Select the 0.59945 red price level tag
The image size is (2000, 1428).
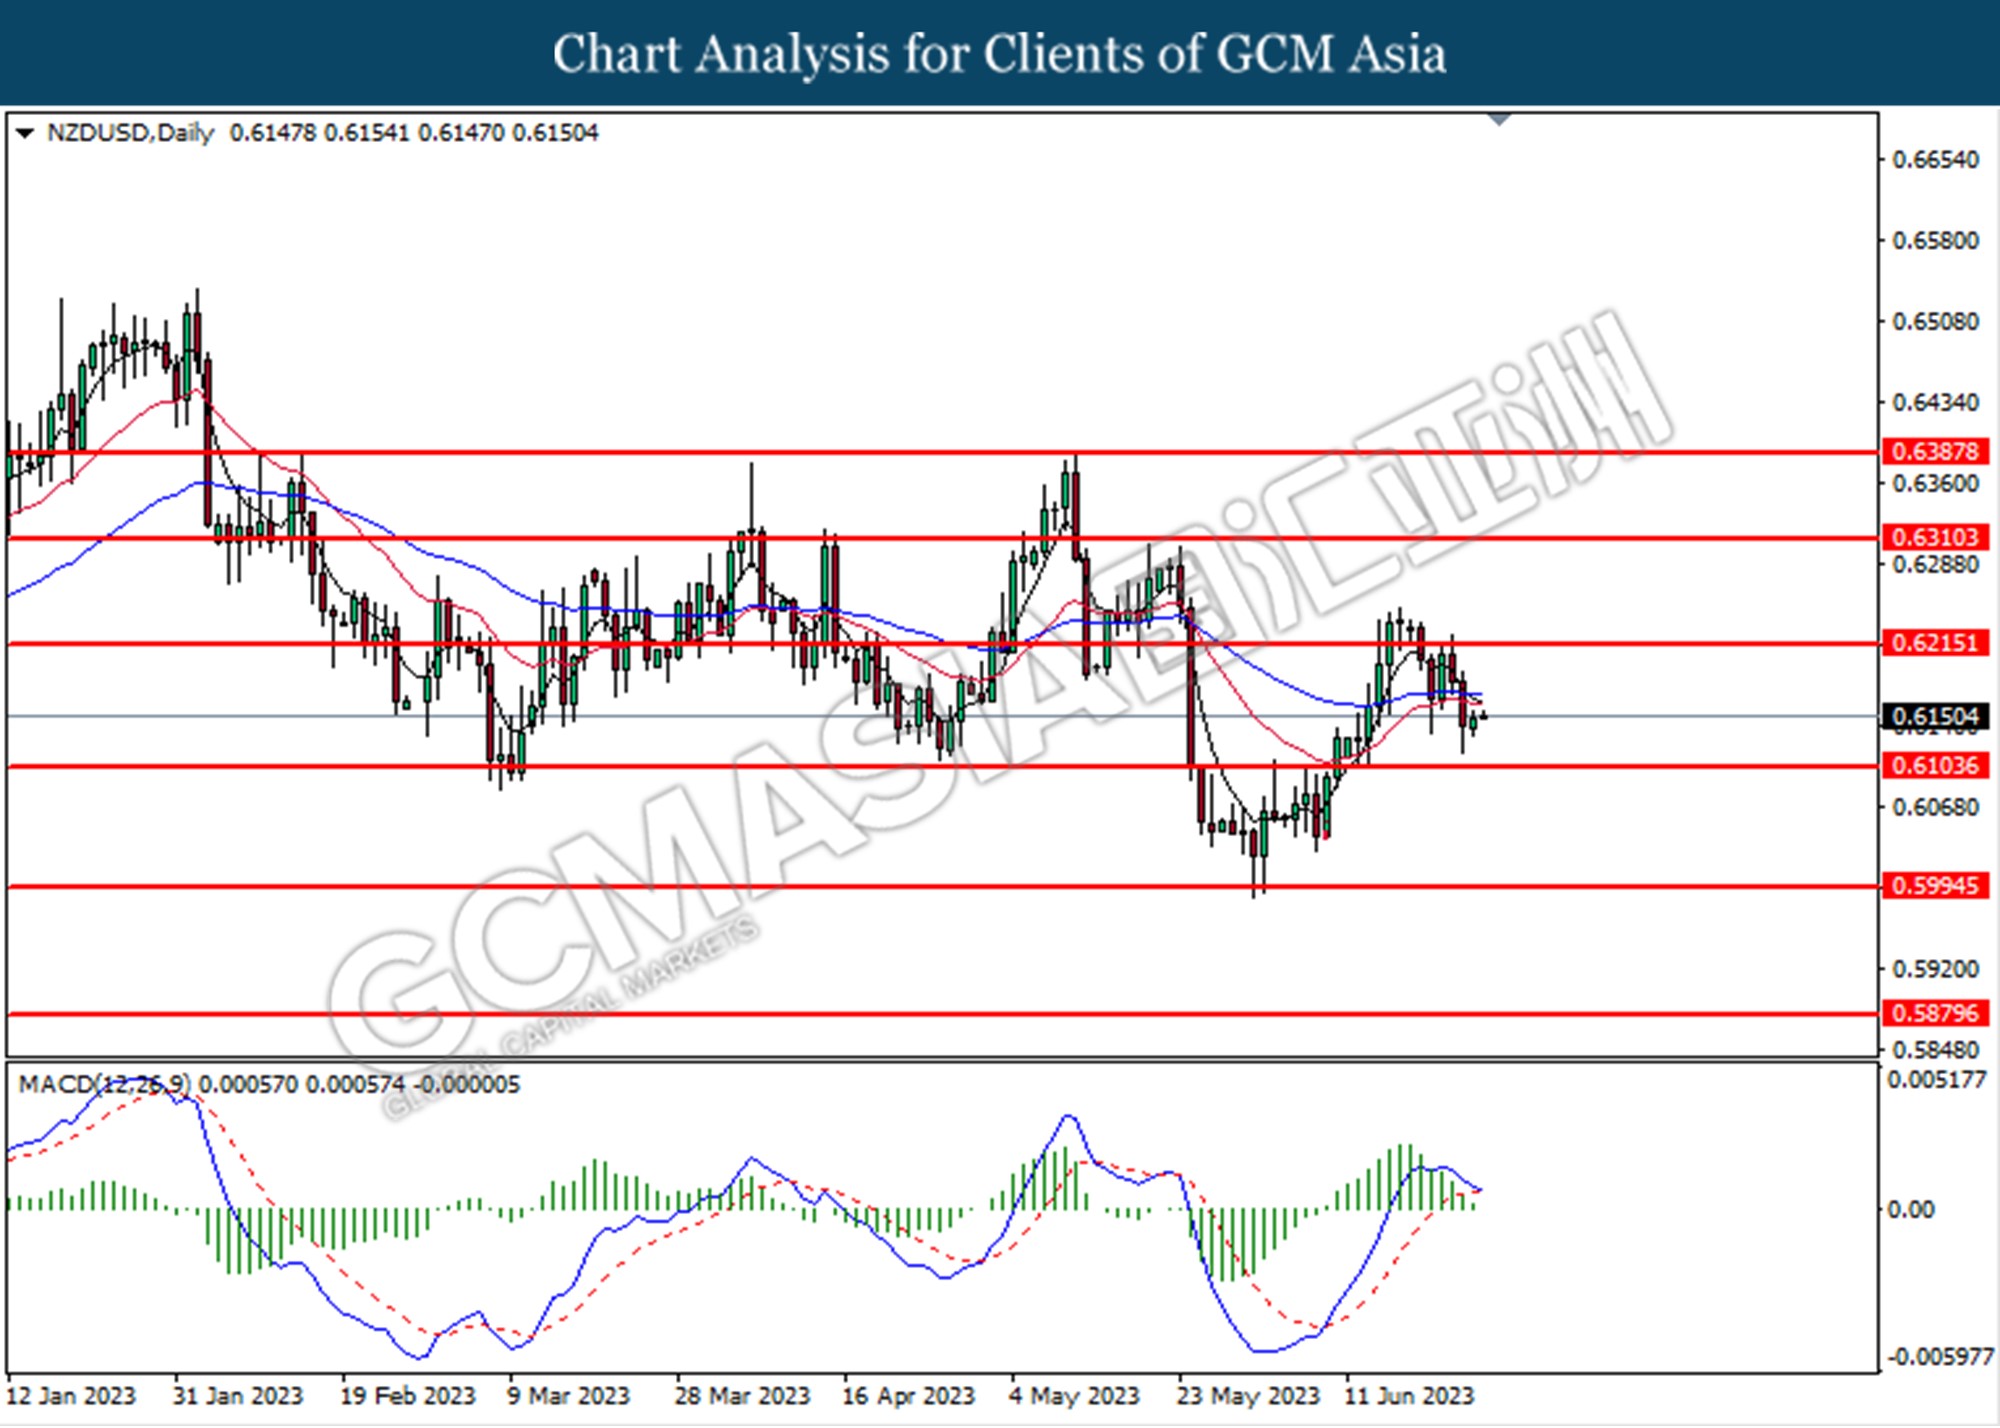click(1935, 885)
